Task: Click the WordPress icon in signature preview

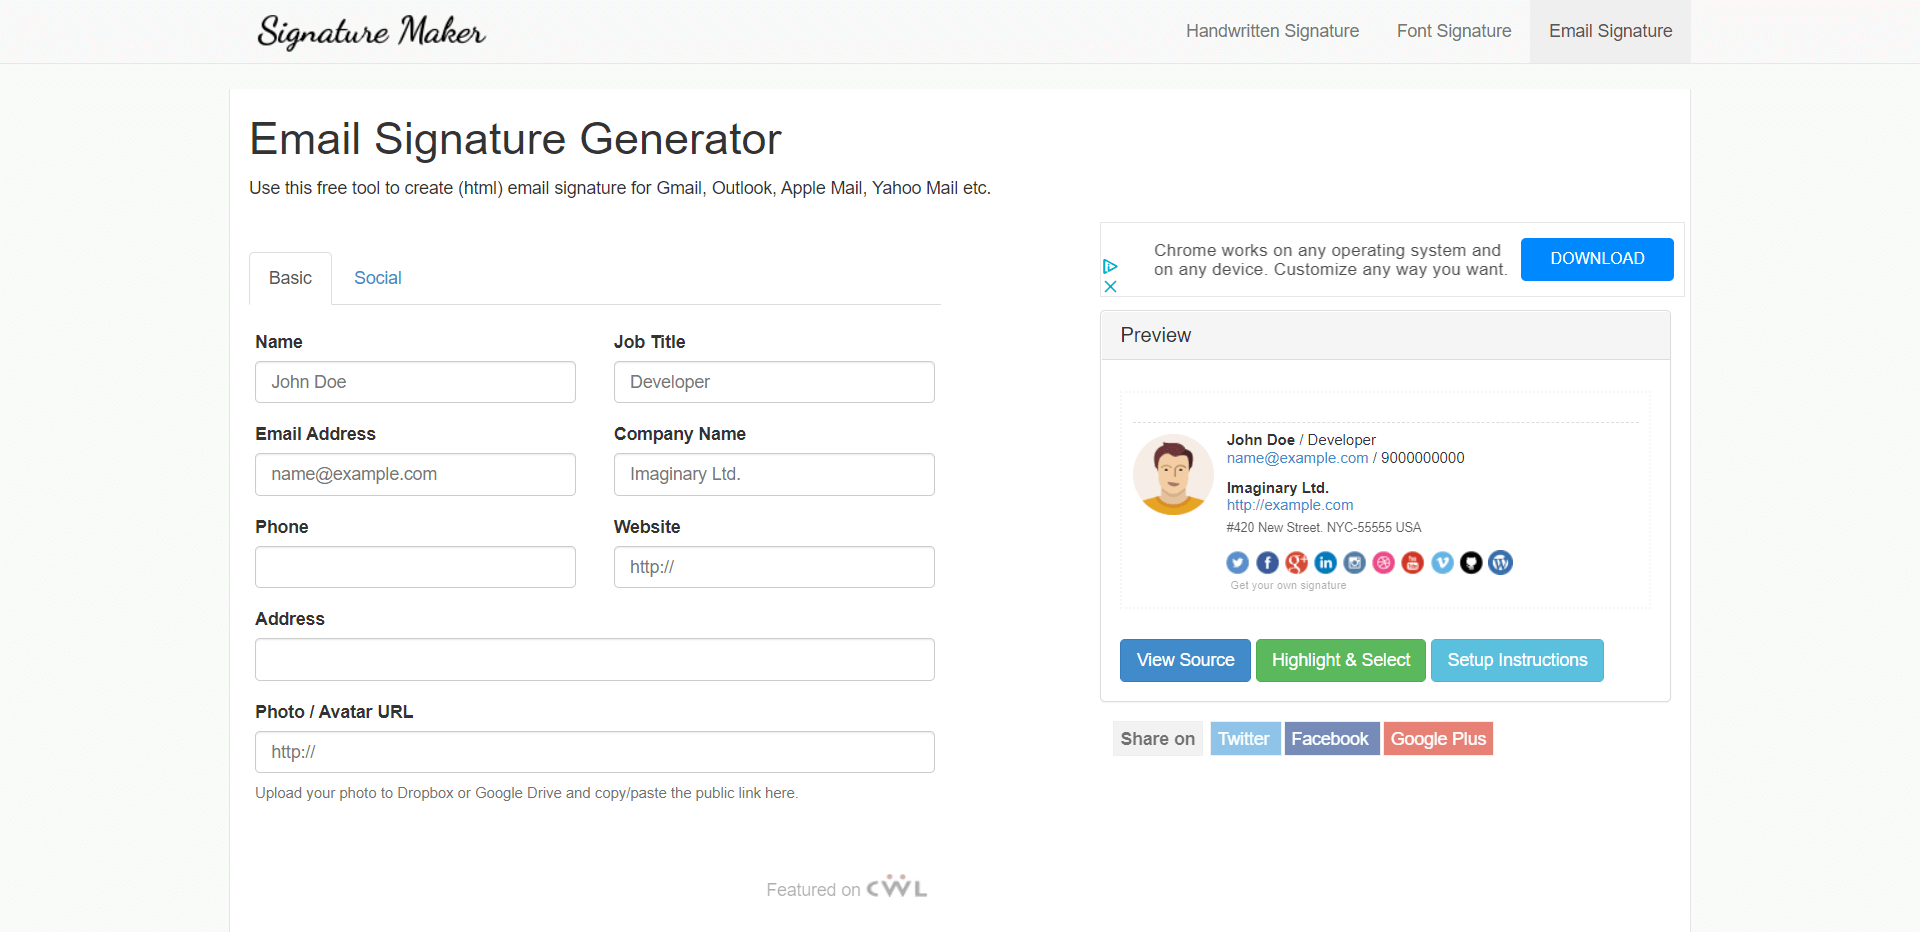Action: 1500,563
